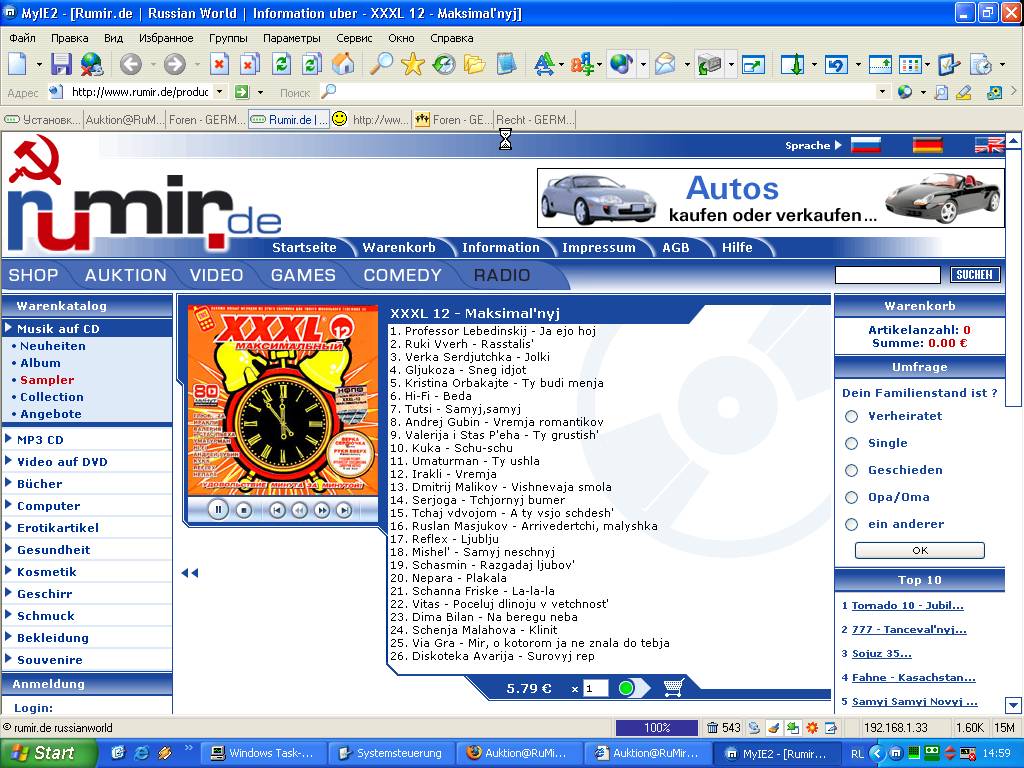Viewport: 1024px width, 768px height.
Task: Click the green circle beside quantity field
Action: [626, 688]
